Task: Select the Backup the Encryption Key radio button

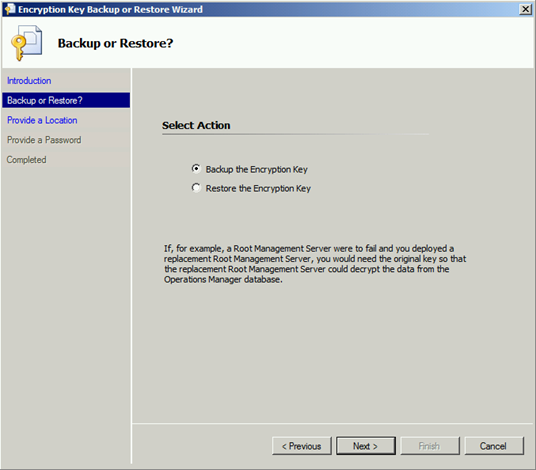Action: [x=196, y=169]
